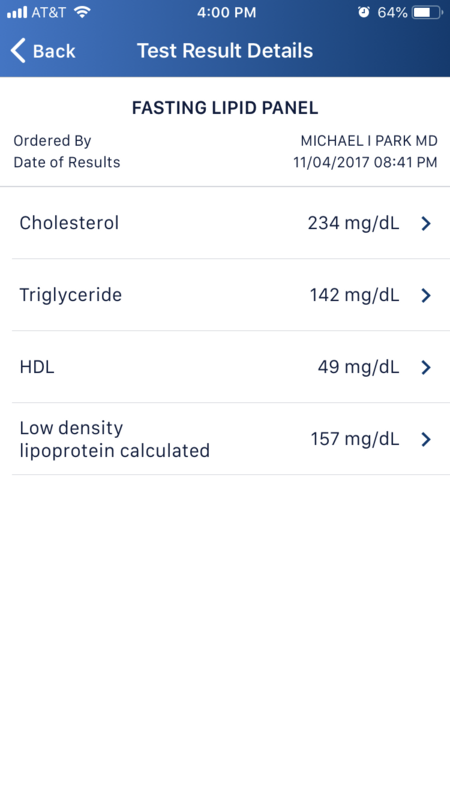Tap the 49 mg/dL HDL value
The height and width of the screenshot is (800, 450).
tap(359, 367)
